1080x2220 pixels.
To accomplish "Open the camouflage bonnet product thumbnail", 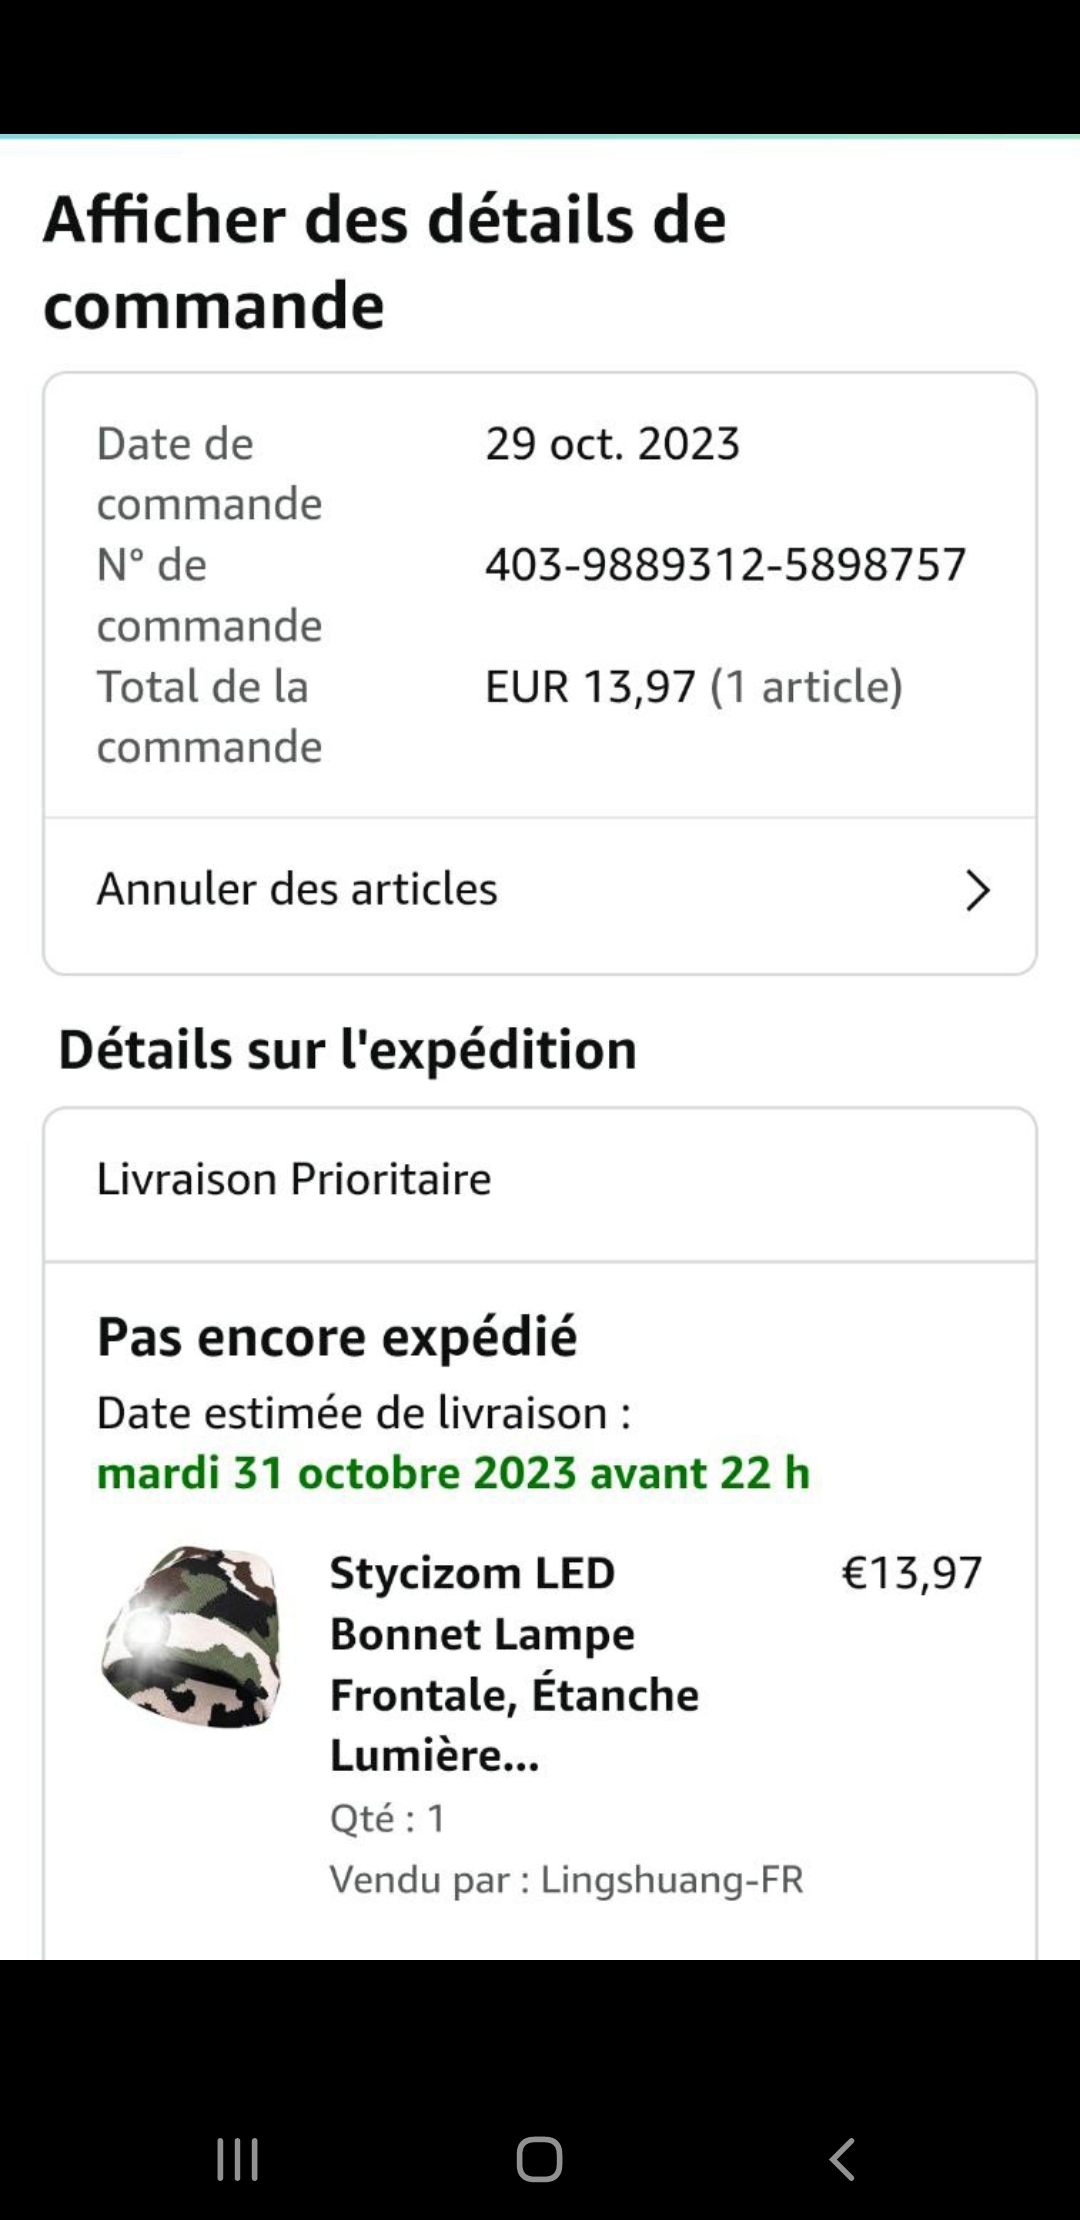I will (x=191, y=1638).
